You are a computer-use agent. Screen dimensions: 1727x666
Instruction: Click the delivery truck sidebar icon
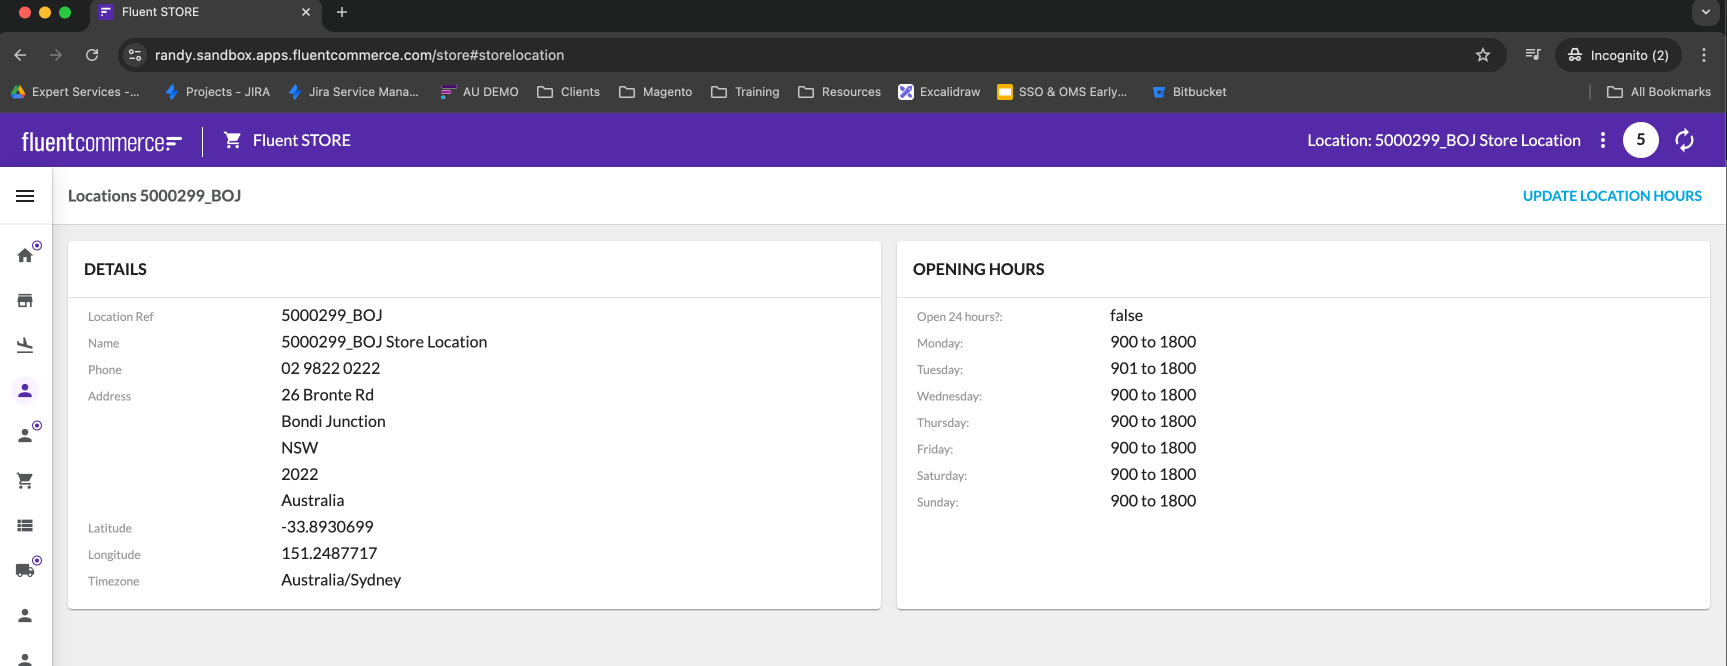(25, 570)
